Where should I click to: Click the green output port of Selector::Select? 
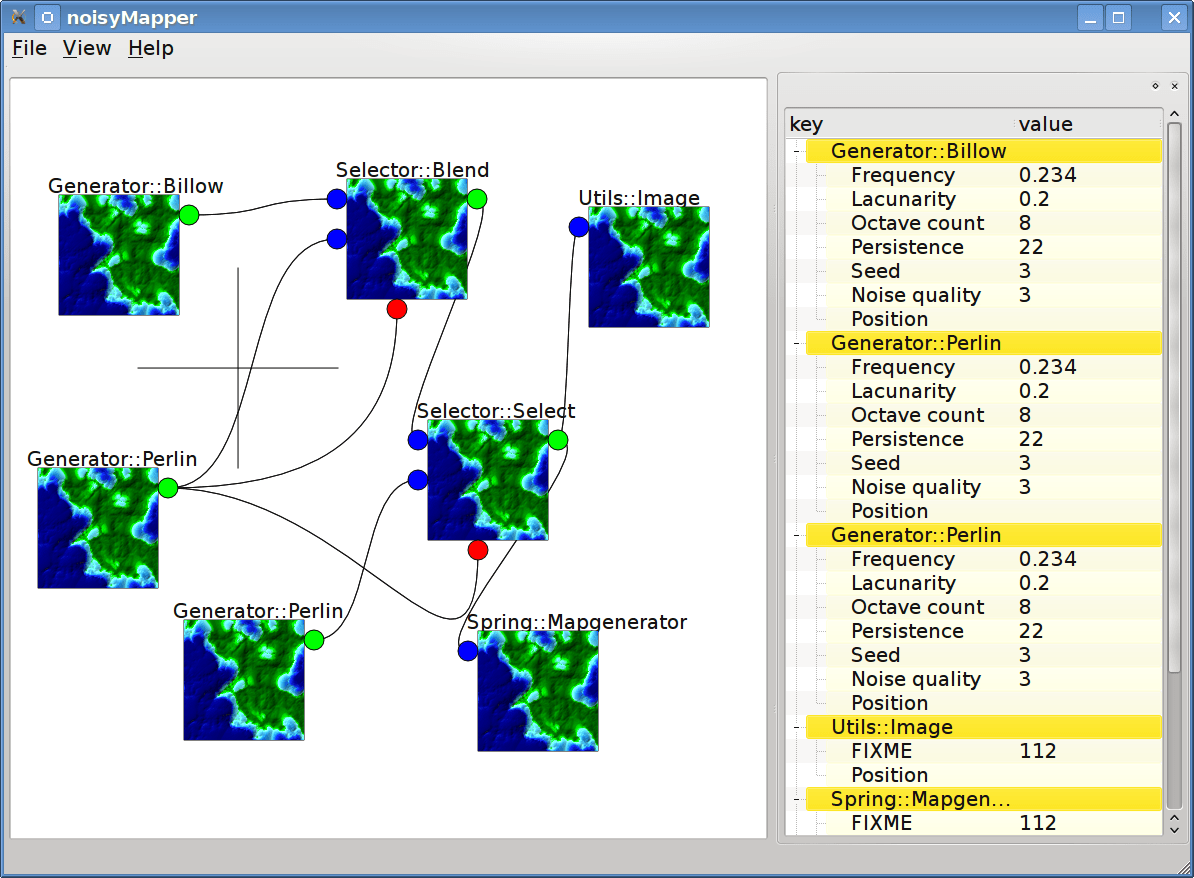click(x=556, y=439)
